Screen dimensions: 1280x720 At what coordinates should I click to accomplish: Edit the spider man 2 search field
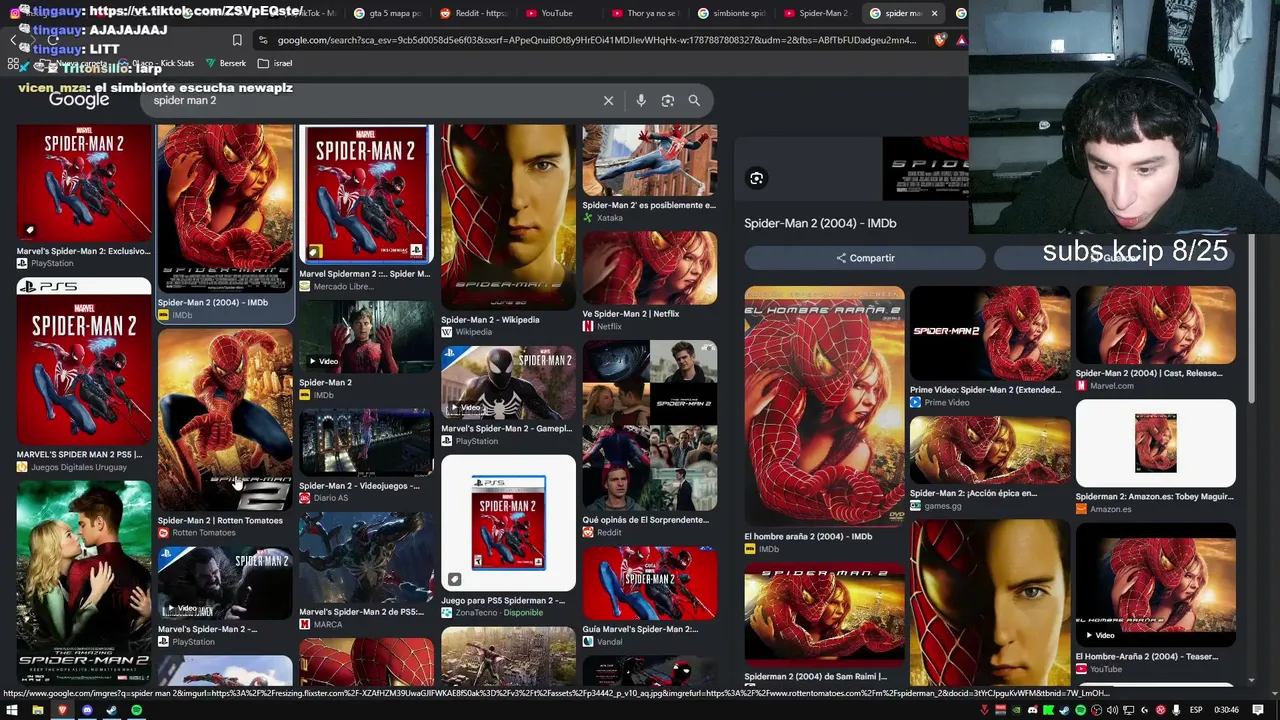tap(370, 100)
